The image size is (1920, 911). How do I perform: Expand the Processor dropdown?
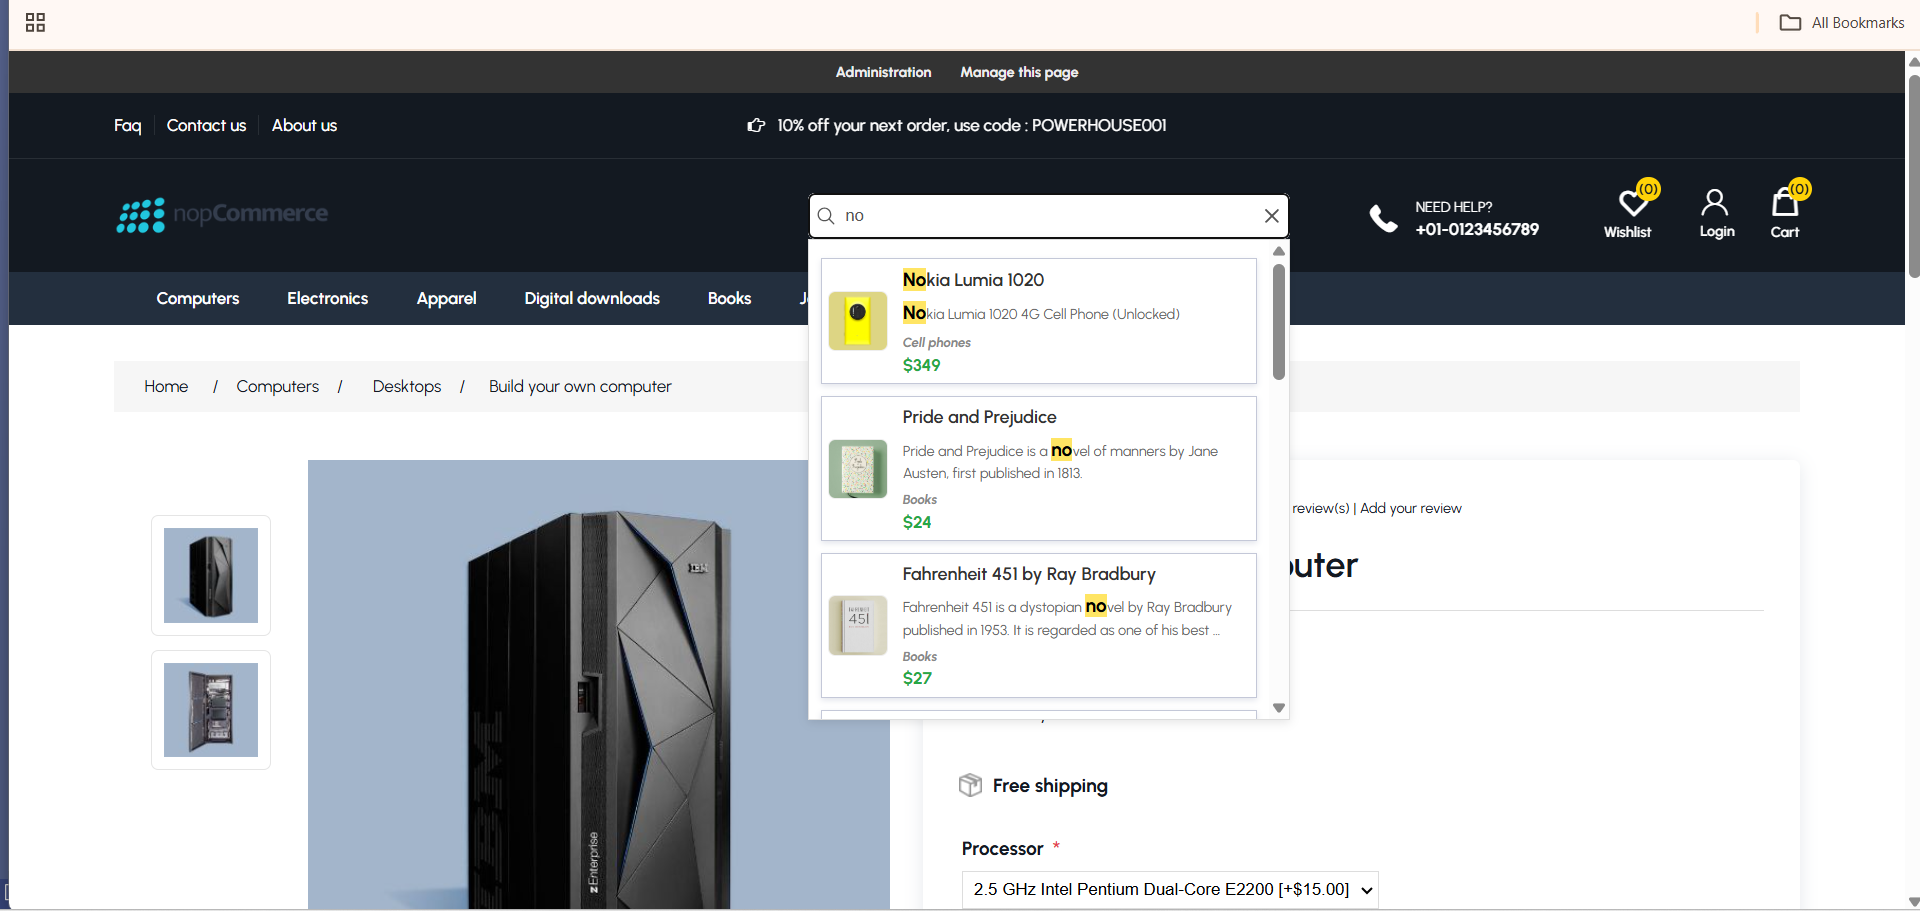(1169, 889)
